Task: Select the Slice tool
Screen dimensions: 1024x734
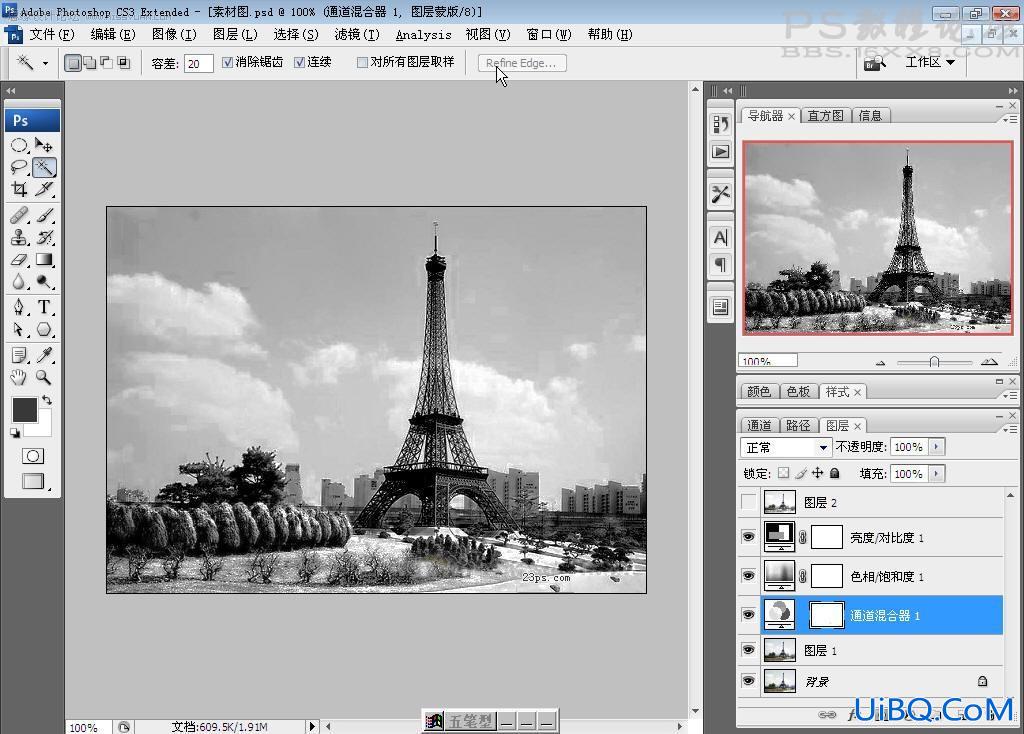Action: click(x=44, y=189)
